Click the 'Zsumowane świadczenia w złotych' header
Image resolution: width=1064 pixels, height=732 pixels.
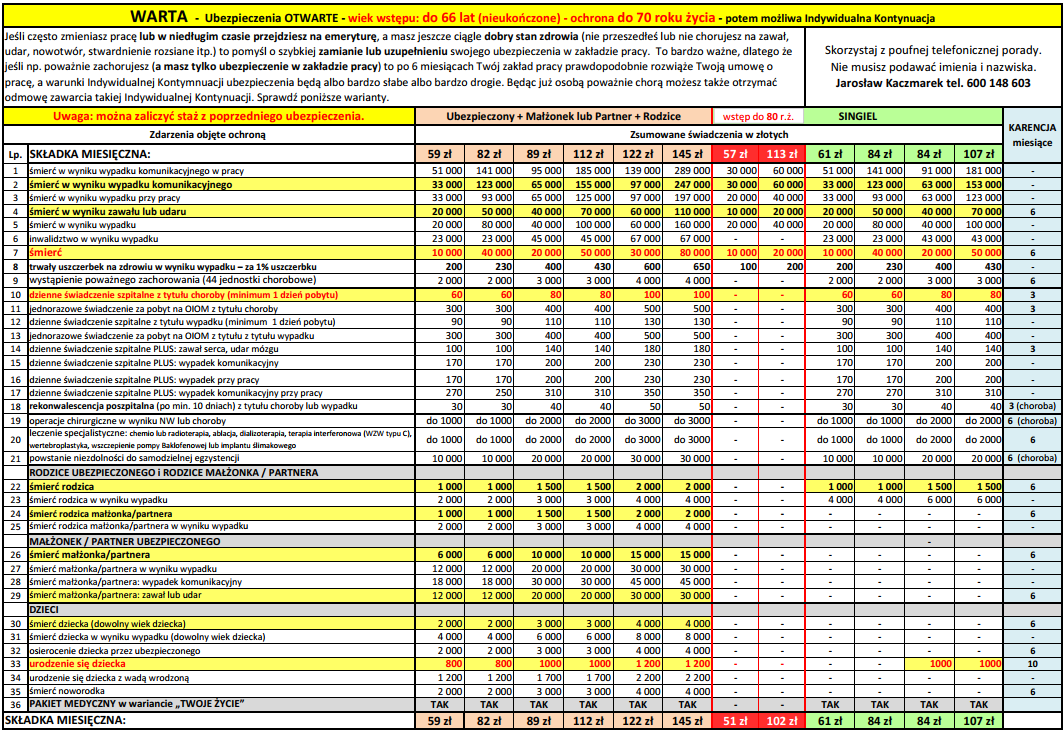tap(709, 134)
